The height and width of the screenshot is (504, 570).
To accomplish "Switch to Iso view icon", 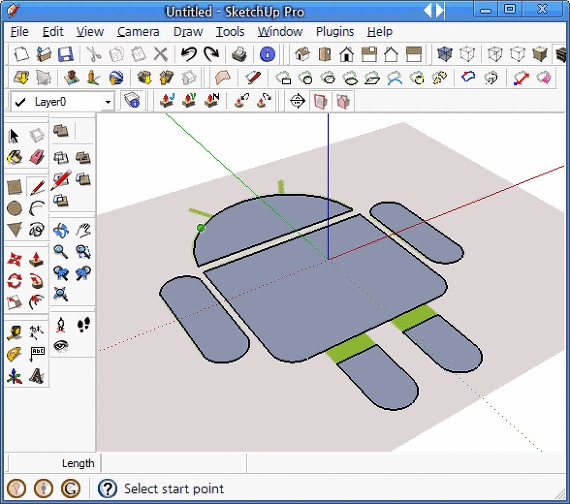I will [302, 54].
